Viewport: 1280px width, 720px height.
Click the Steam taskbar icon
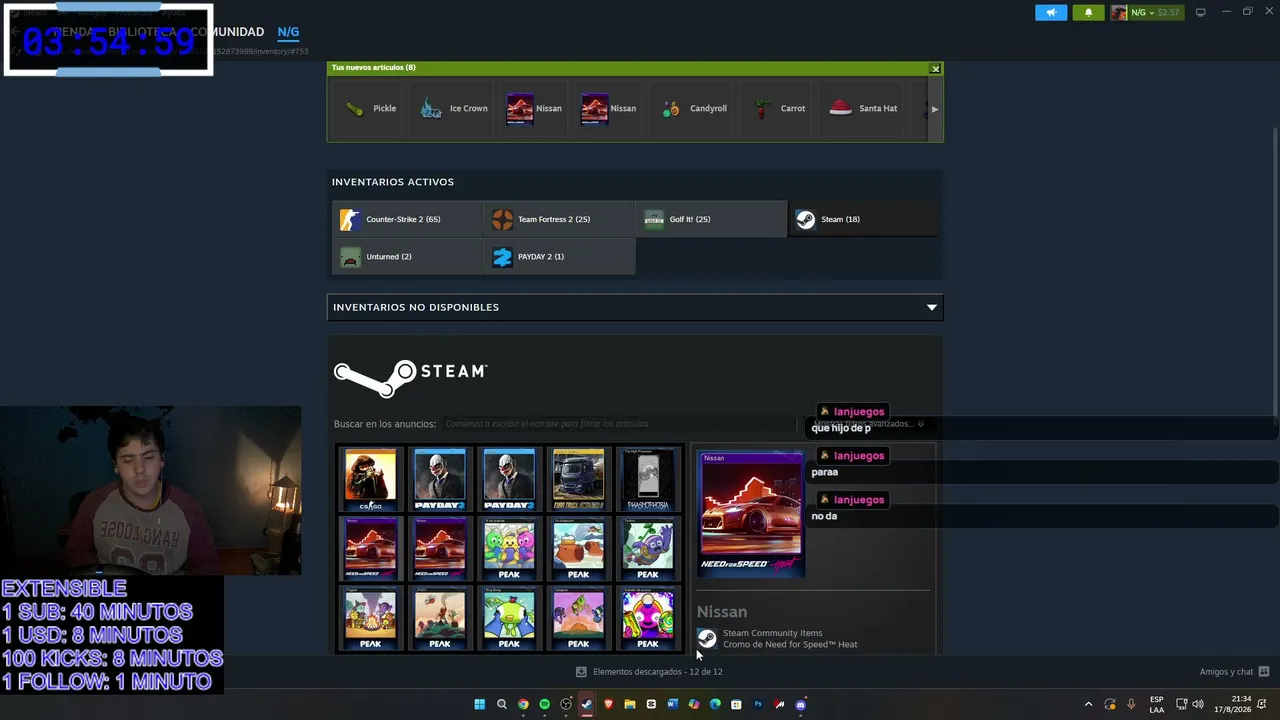pyautogui.click(x=587, y=704)
